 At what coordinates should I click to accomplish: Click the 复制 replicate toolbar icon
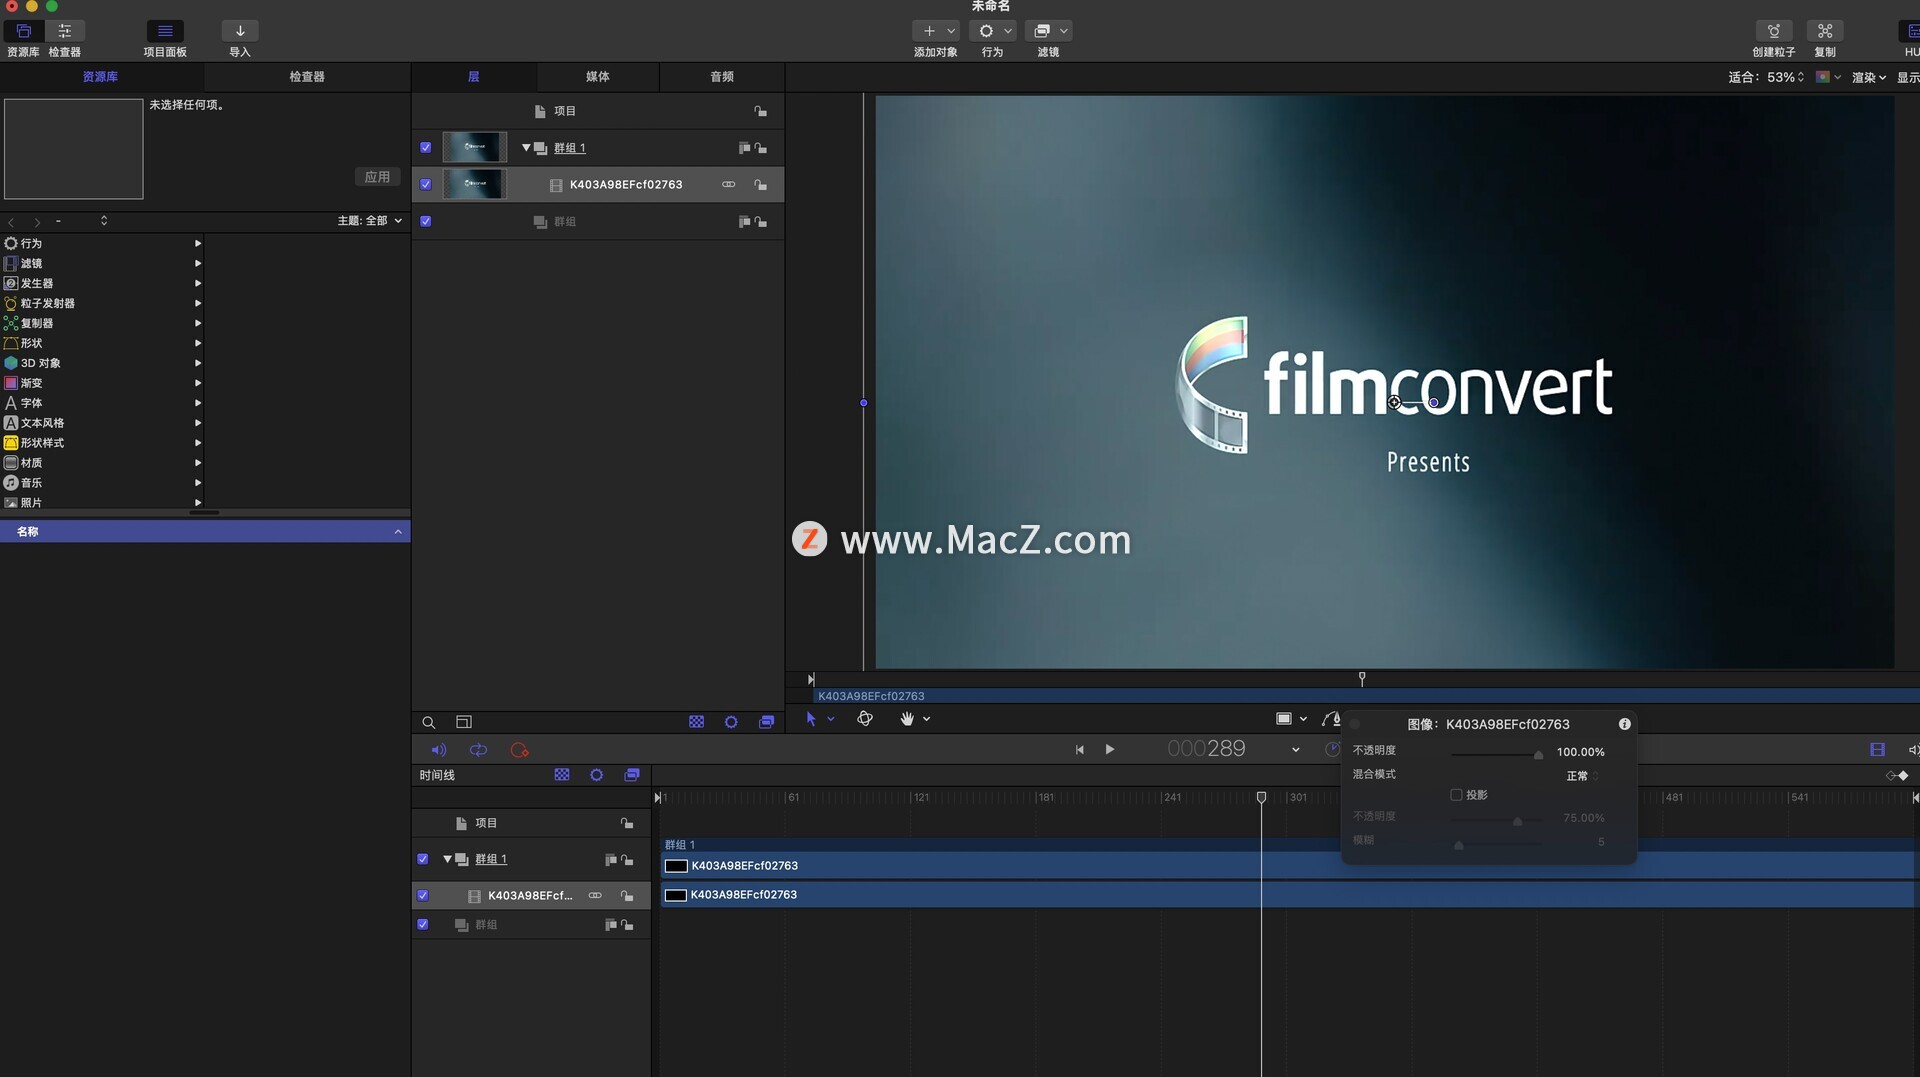point(1825,31)
